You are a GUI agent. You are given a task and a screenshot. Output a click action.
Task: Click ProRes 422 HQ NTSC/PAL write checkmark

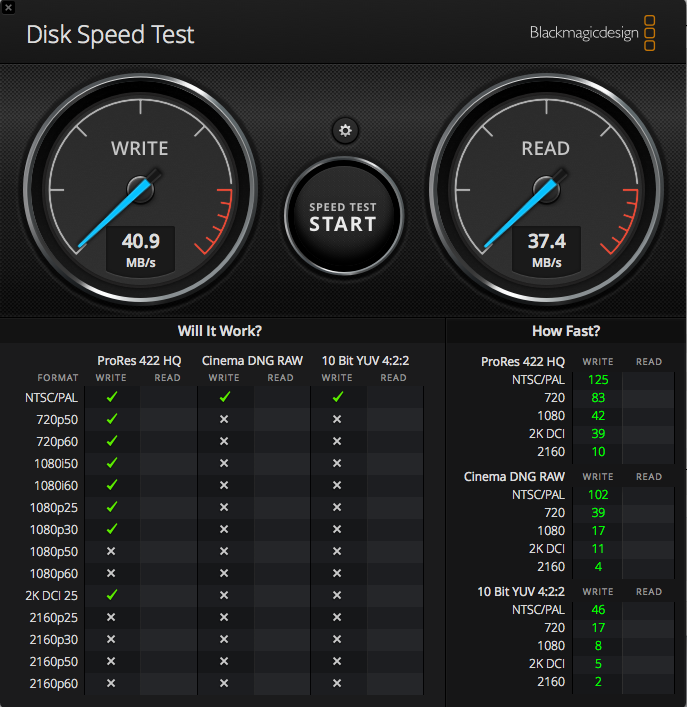[x=111, y=397]
